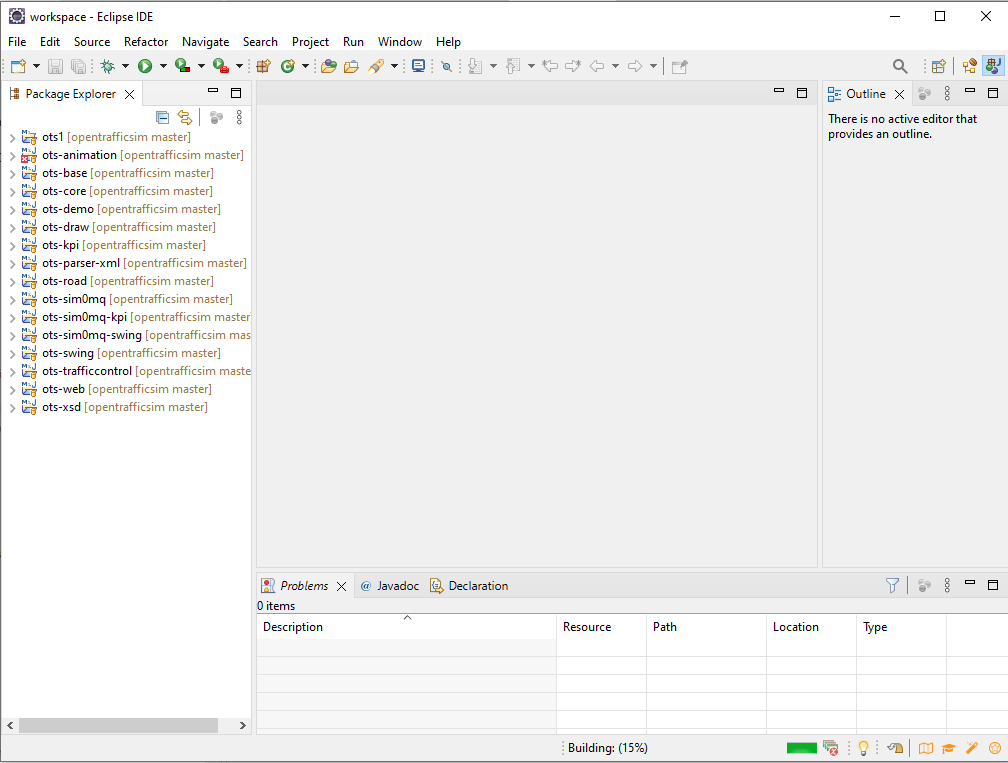Click the Open Task folder icon

pos(351,66)
